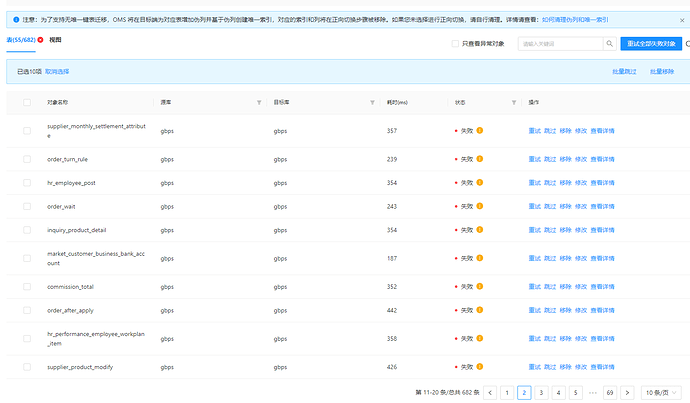Click the 对象名称 column header
The width and height of the screenshot is (690, 403).
pyautogui.click(x=57, y=102)
